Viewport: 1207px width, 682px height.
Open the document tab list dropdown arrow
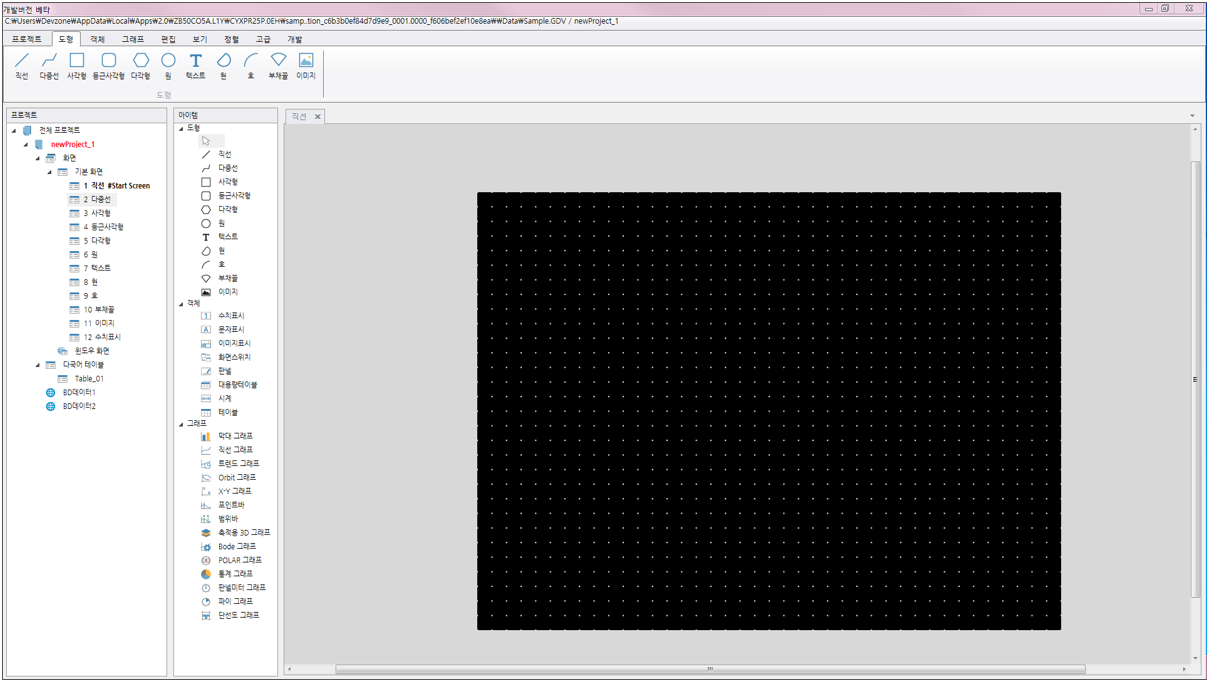(x=1192, y=116)
